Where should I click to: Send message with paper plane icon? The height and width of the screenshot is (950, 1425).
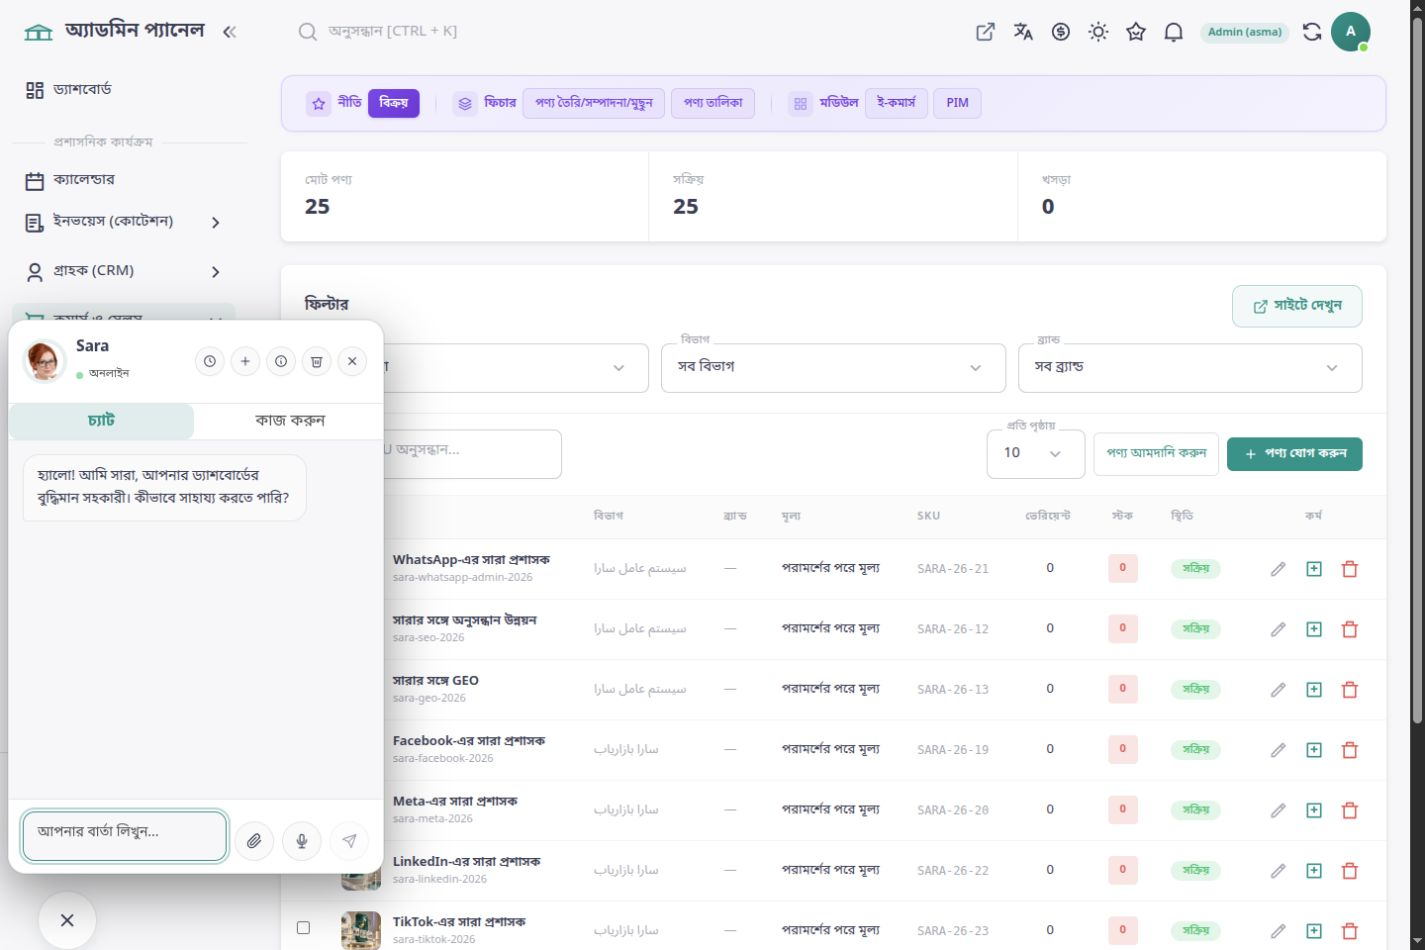[x=349, y=841]
